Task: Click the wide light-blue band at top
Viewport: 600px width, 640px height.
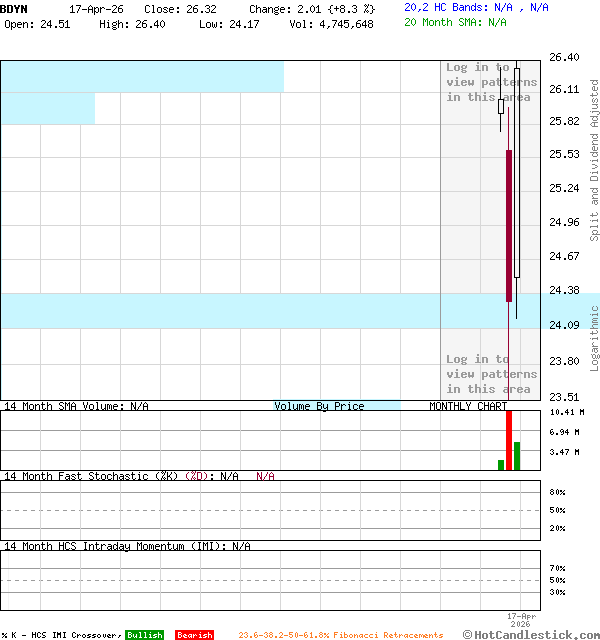Action: pyautogui.click(x=141, y=76)
